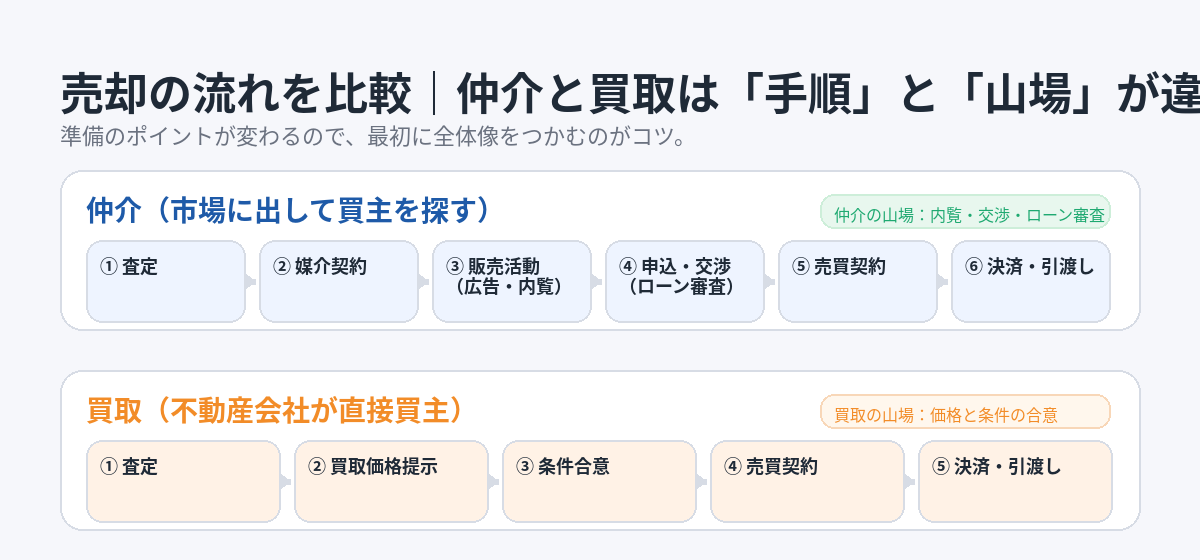Click the 買取の山場 orange badge
Screen dimensions: 1200x560
[965, 412]
